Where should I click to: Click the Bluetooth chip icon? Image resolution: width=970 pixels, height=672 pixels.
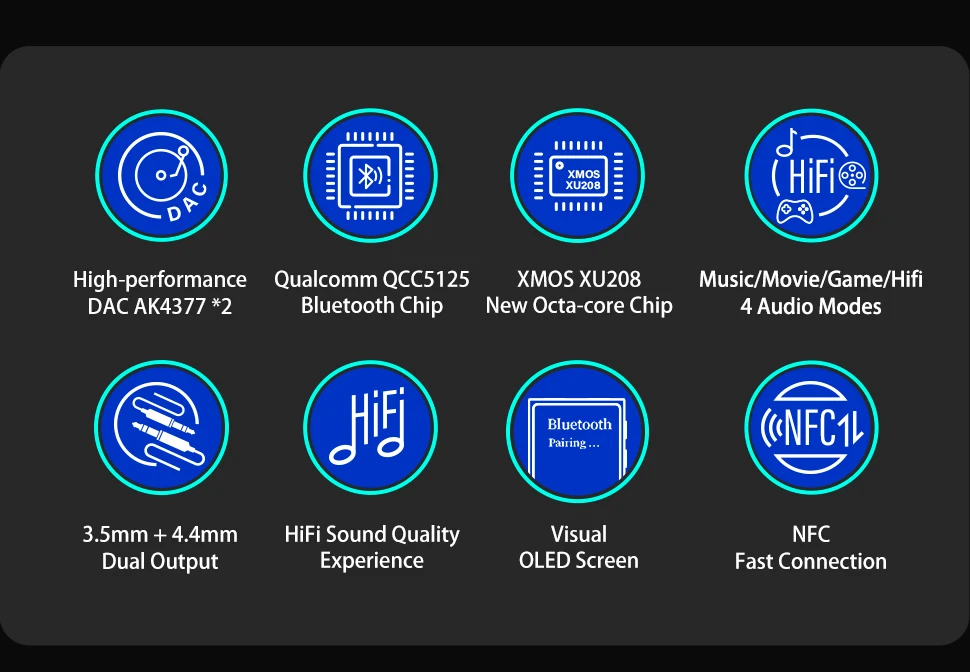[x=371, y=175]
